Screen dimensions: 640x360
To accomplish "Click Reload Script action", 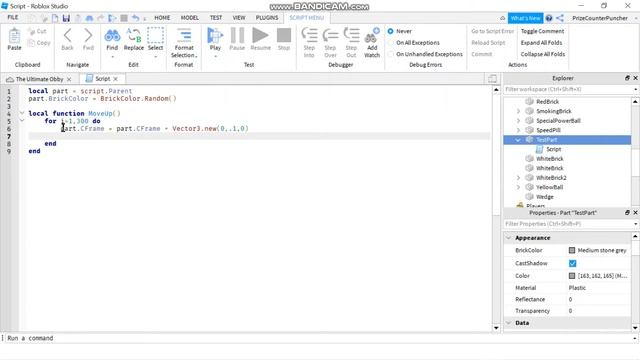I will 488,42.
